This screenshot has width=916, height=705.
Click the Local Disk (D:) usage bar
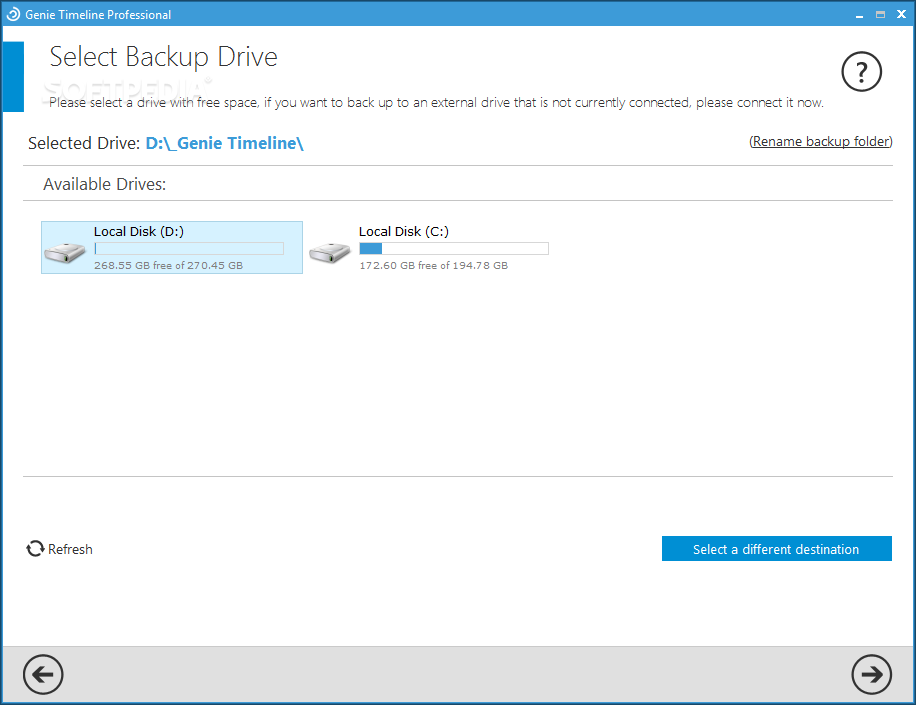tap(189, 249)
